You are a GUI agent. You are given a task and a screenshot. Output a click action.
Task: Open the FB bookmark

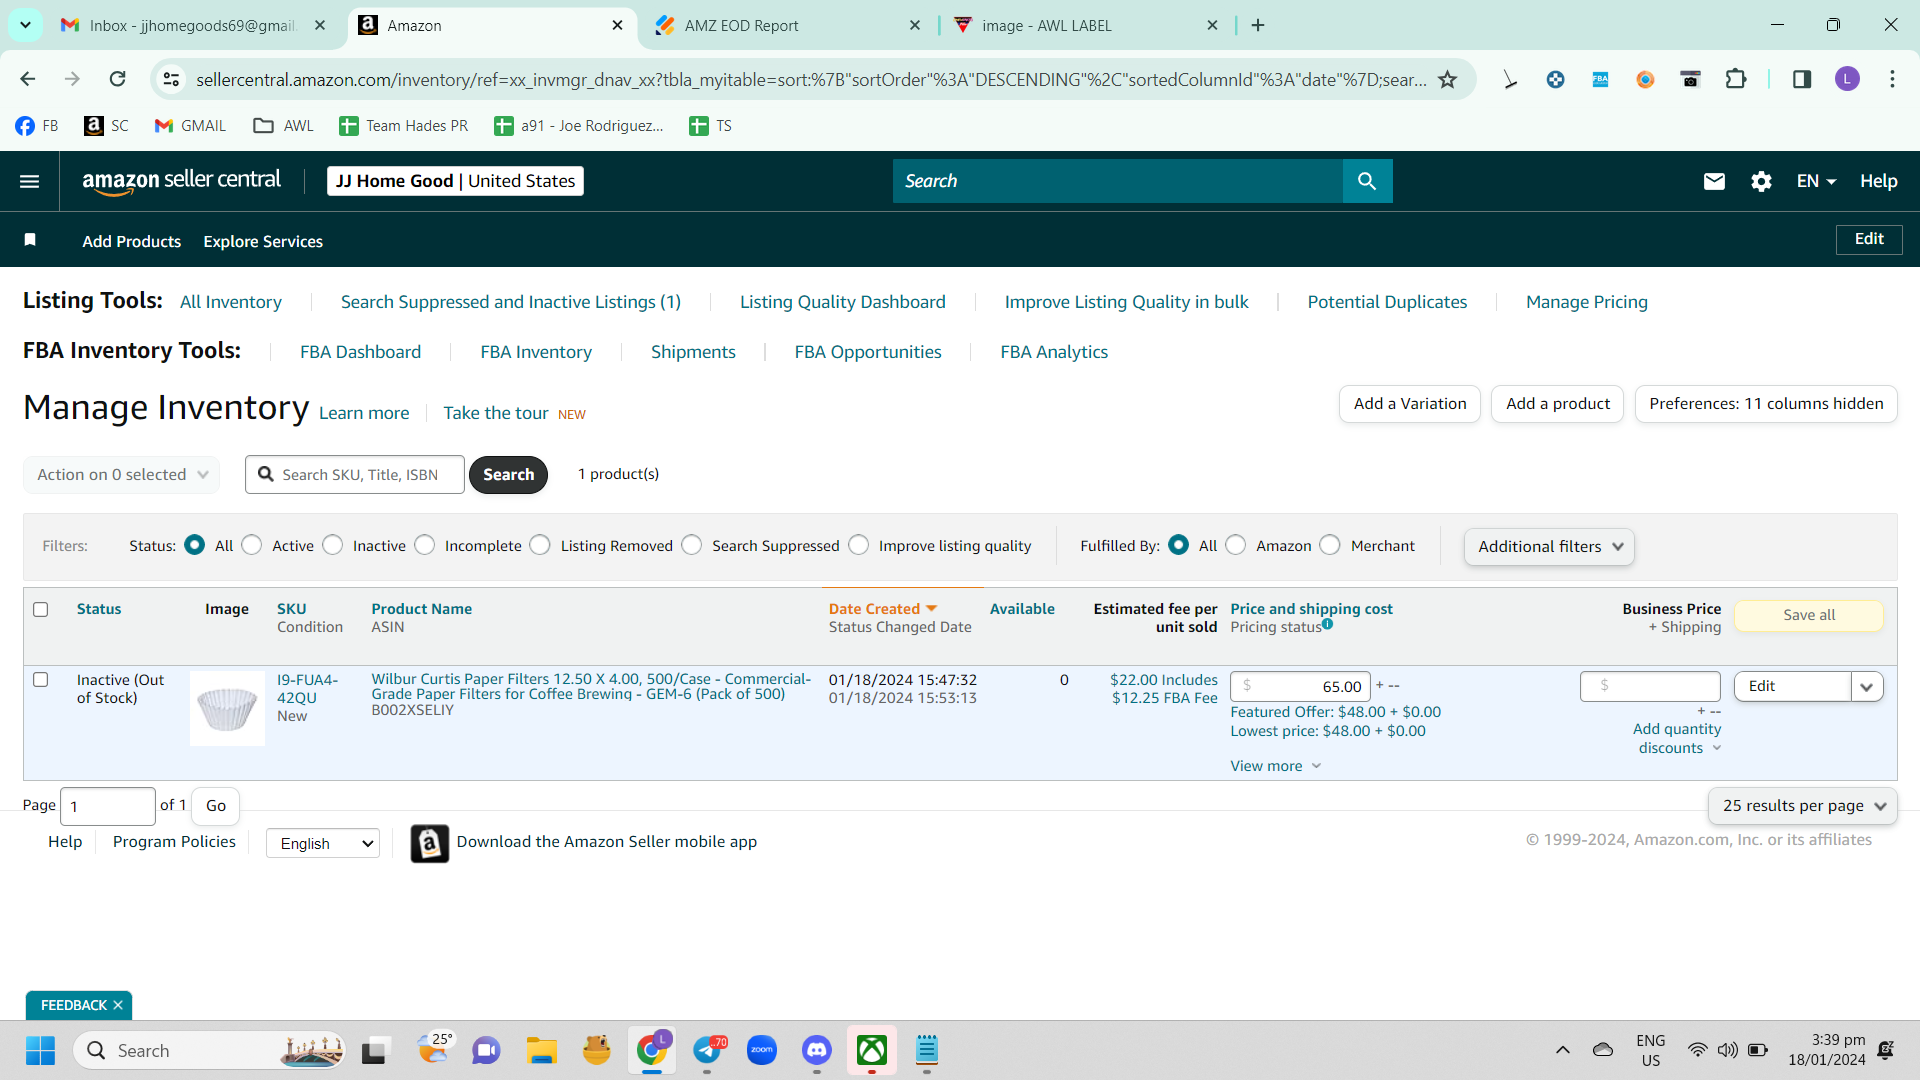pos(37,126)
